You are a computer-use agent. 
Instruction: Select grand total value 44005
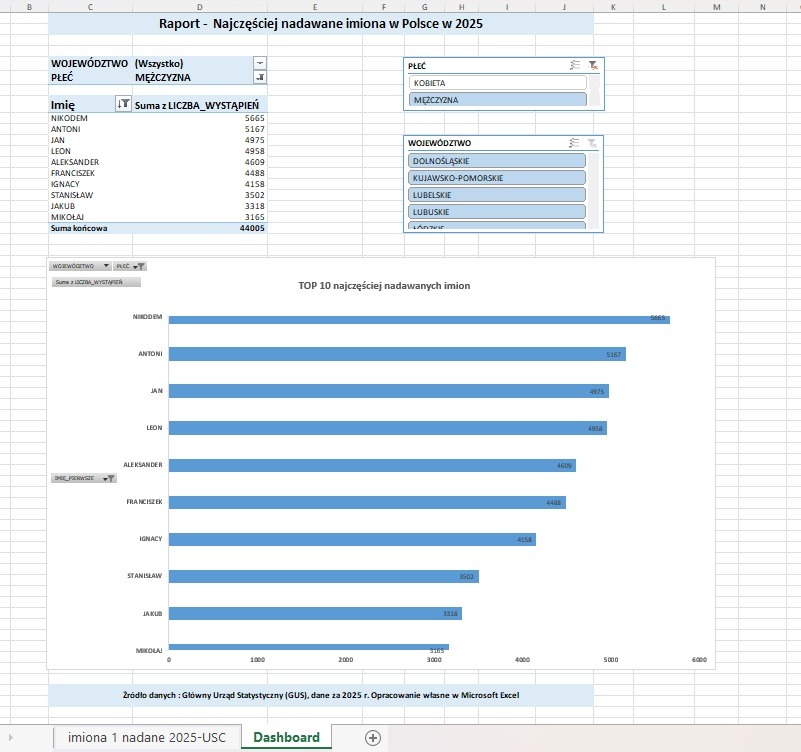pyautogui.click(x=200, y=228)
